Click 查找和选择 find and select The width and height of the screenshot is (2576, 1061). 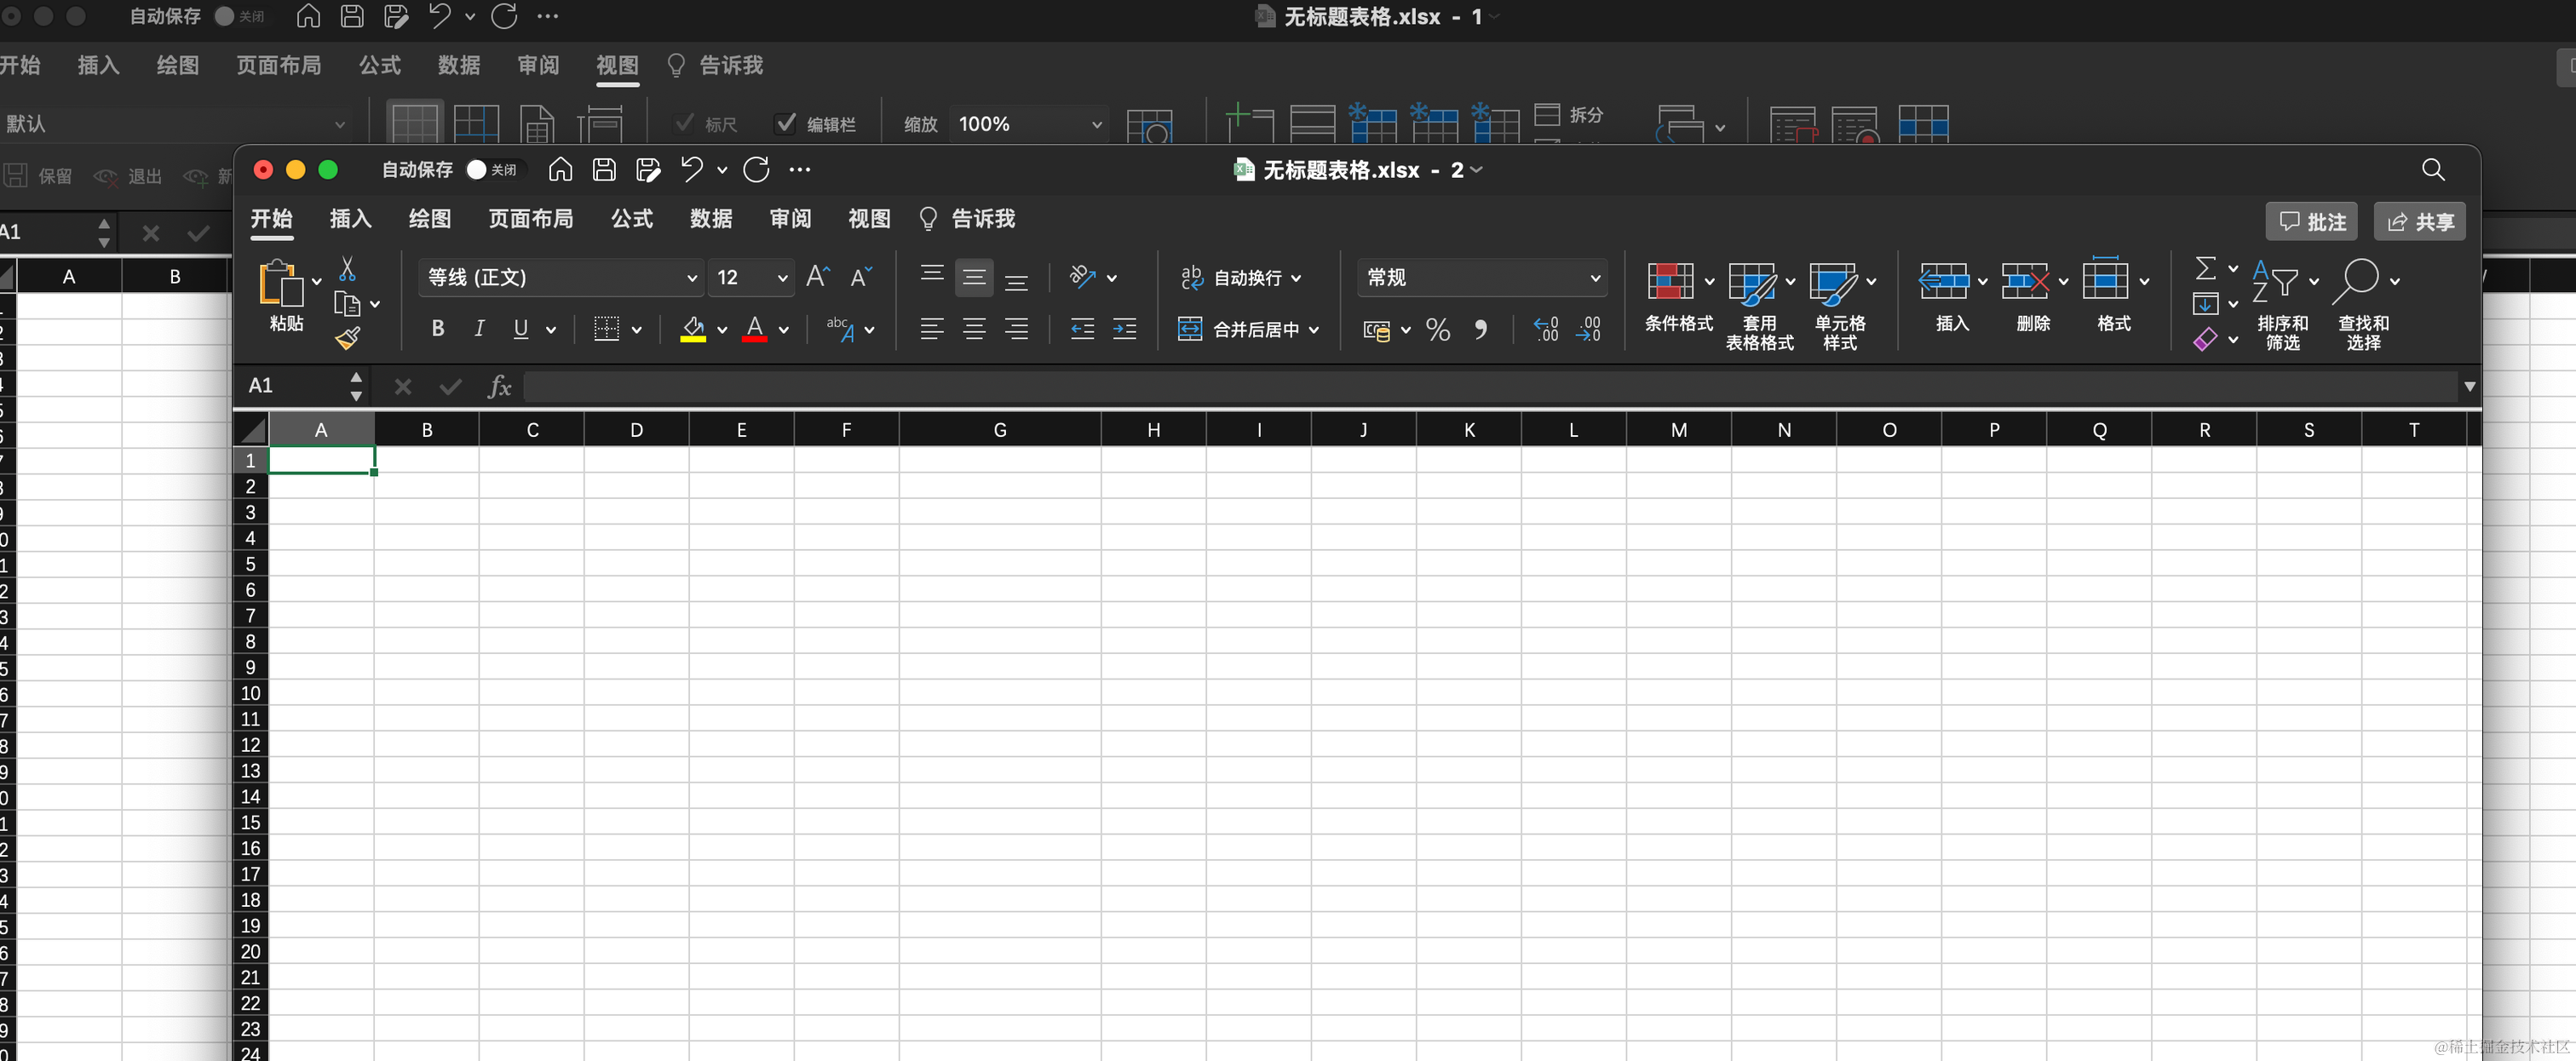click(2363, 305)
